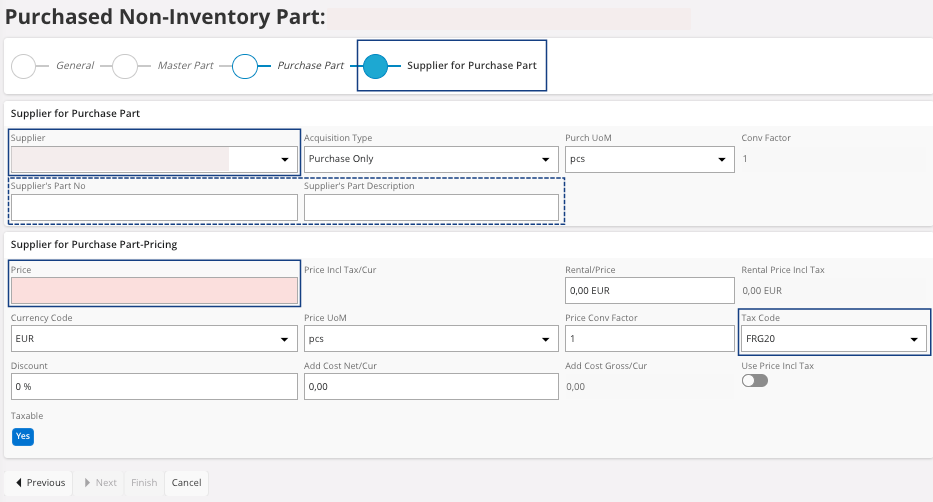The width and height of the screenshot is (933, 502).
Task: Click the Previous button
Action: (x=40, y=483)
